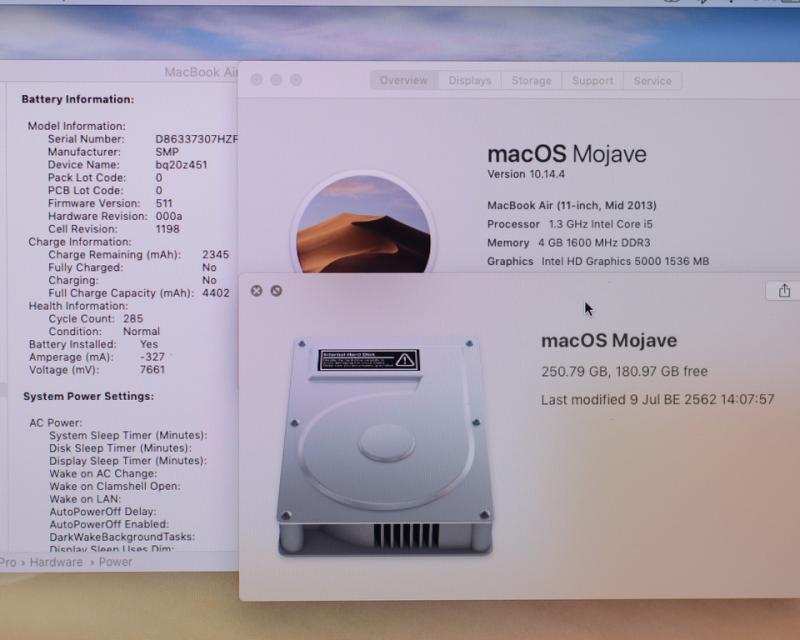Click the hard disk drive icon

pos(385,446)
